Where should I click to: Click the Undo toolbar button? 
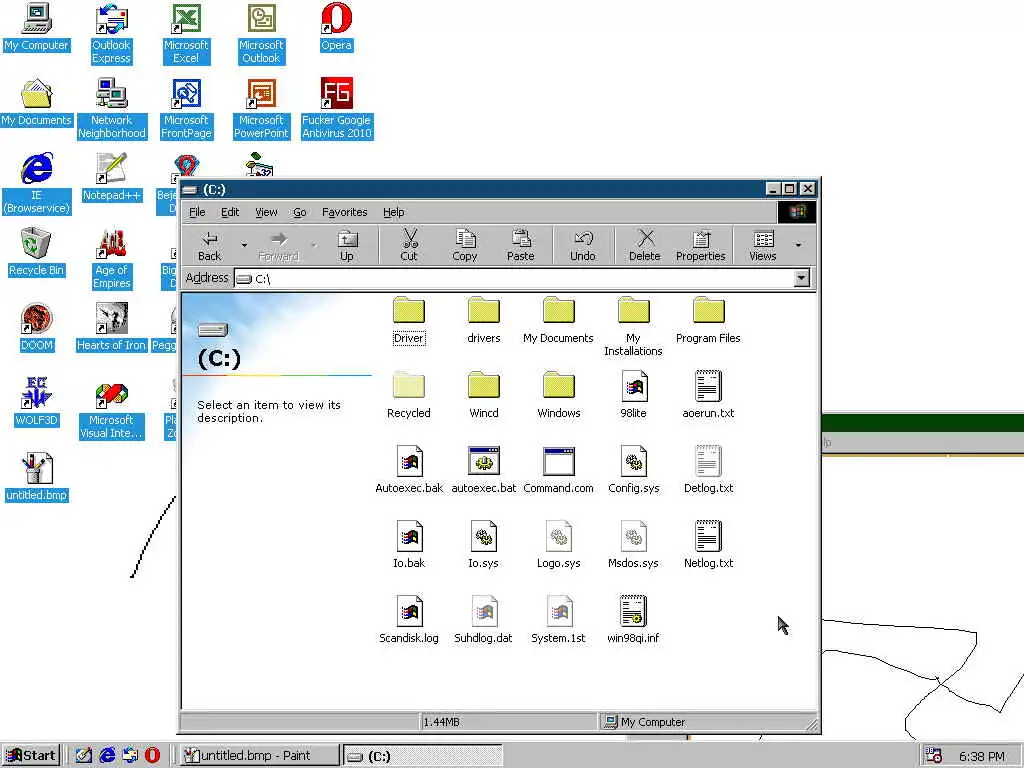pos(583,246)
